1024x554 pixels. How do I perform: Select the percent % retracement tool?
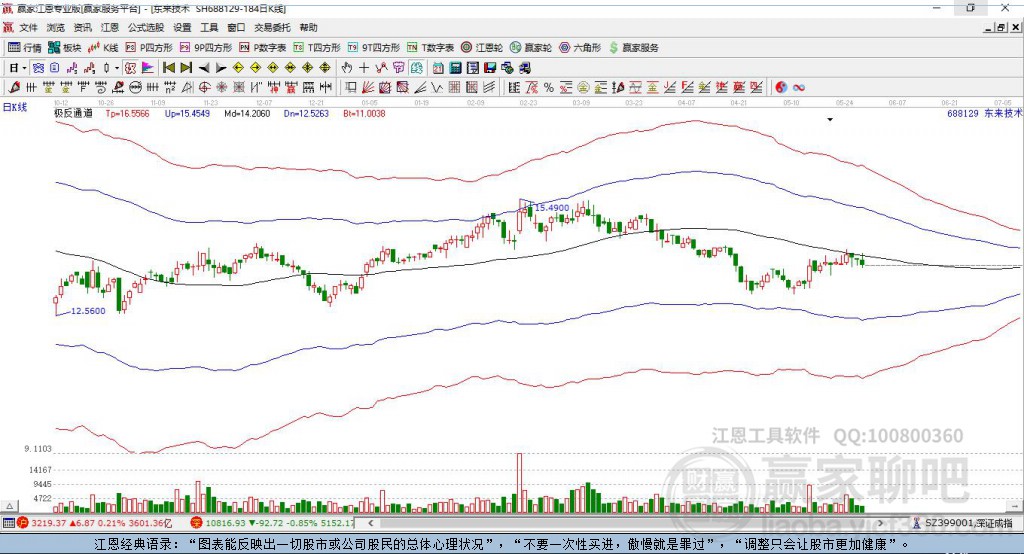[x=549, y=87]
